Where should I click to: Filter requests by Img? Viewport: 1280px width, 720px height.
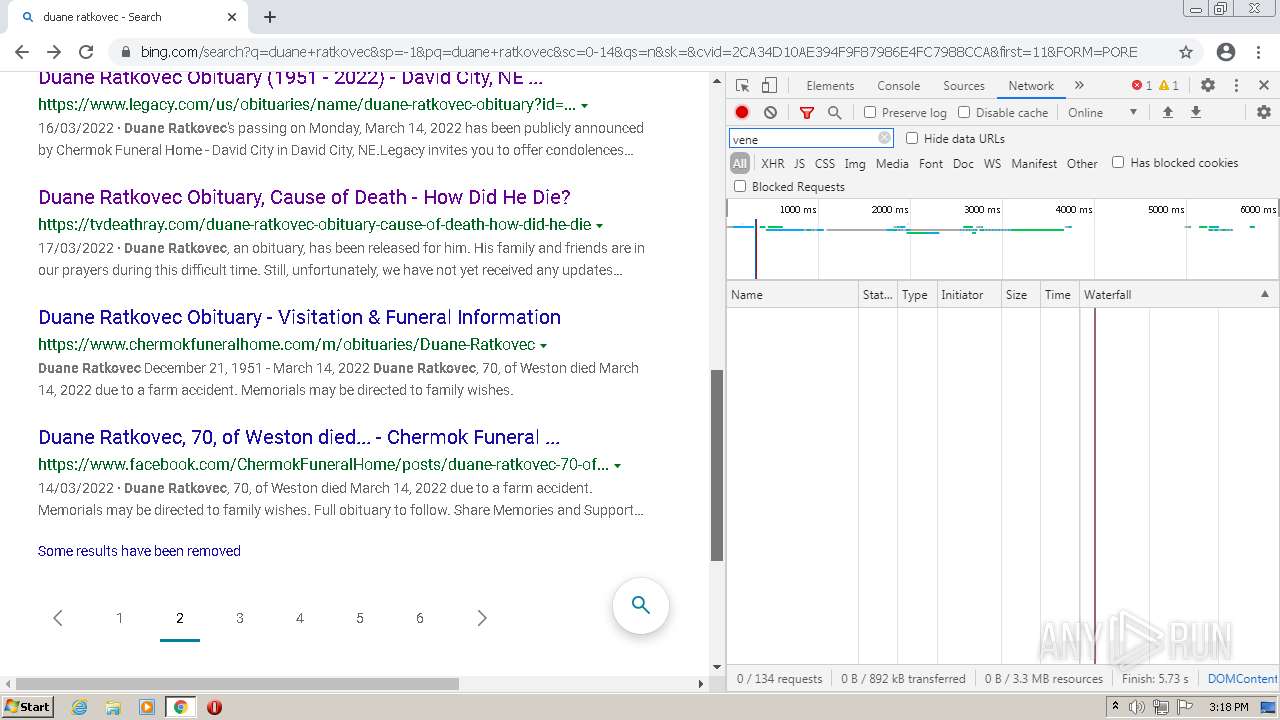(x=855, y=163)
